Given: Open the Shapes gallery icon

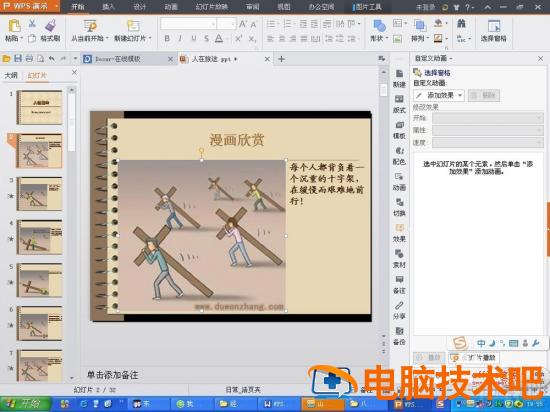Looking at the screenshot, I should click(379, 26).
